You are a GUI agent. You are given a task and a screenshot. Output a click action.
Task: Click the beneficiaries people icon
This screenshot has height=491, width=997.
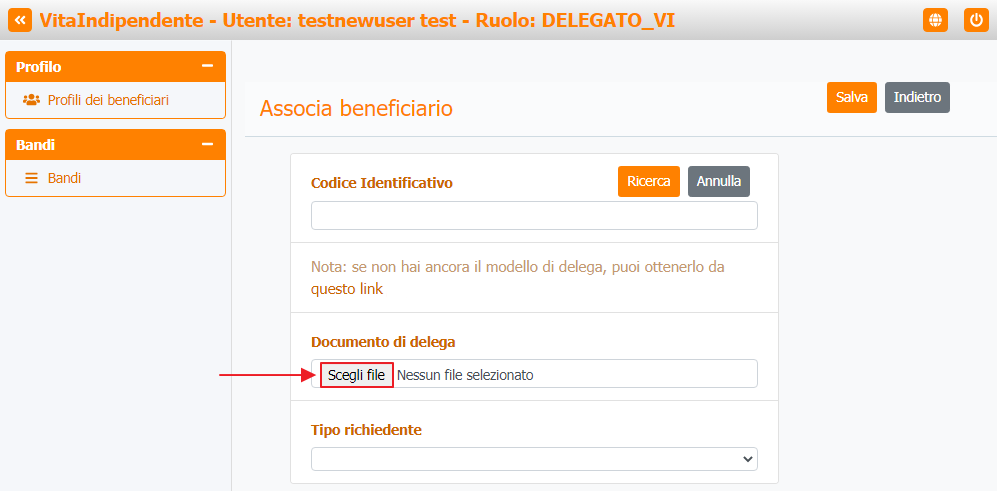tap(31, 100)
